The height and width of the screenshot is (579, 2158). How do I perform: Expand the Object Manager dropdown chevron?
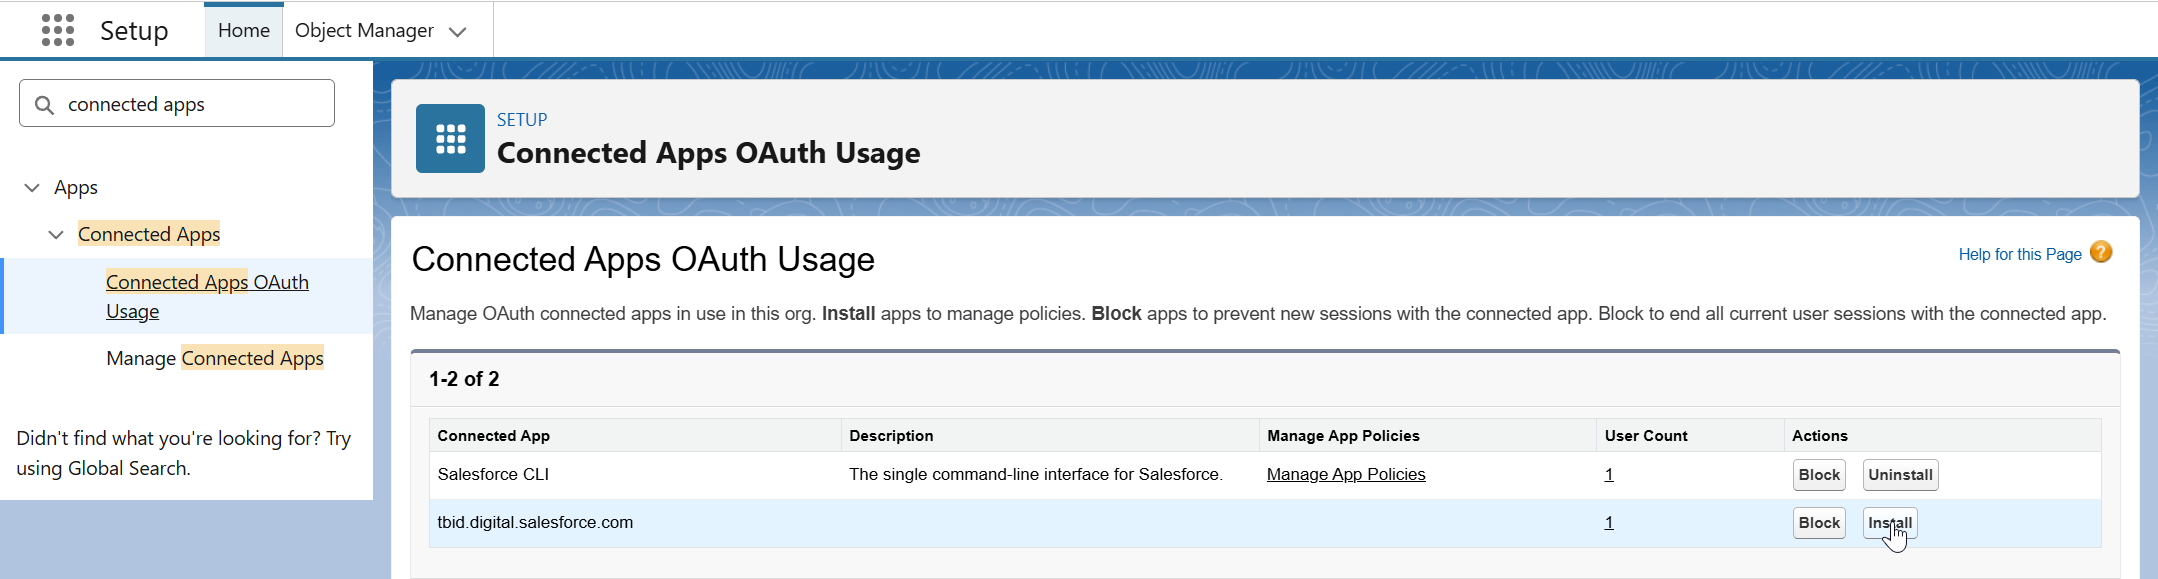[x=458, y=32]
